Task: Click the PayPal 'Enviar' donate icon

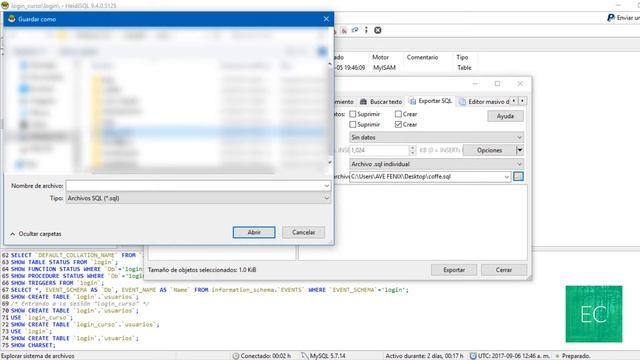Action: pos(611,18)
